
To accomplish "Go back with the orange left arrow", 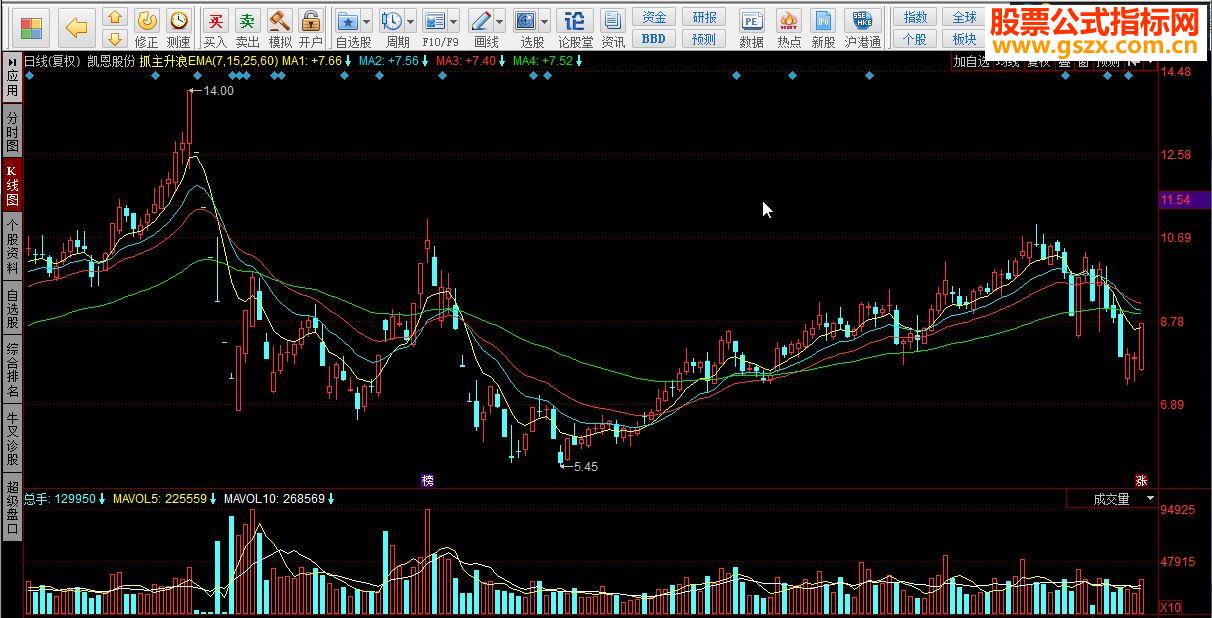I will pos(77,27).
